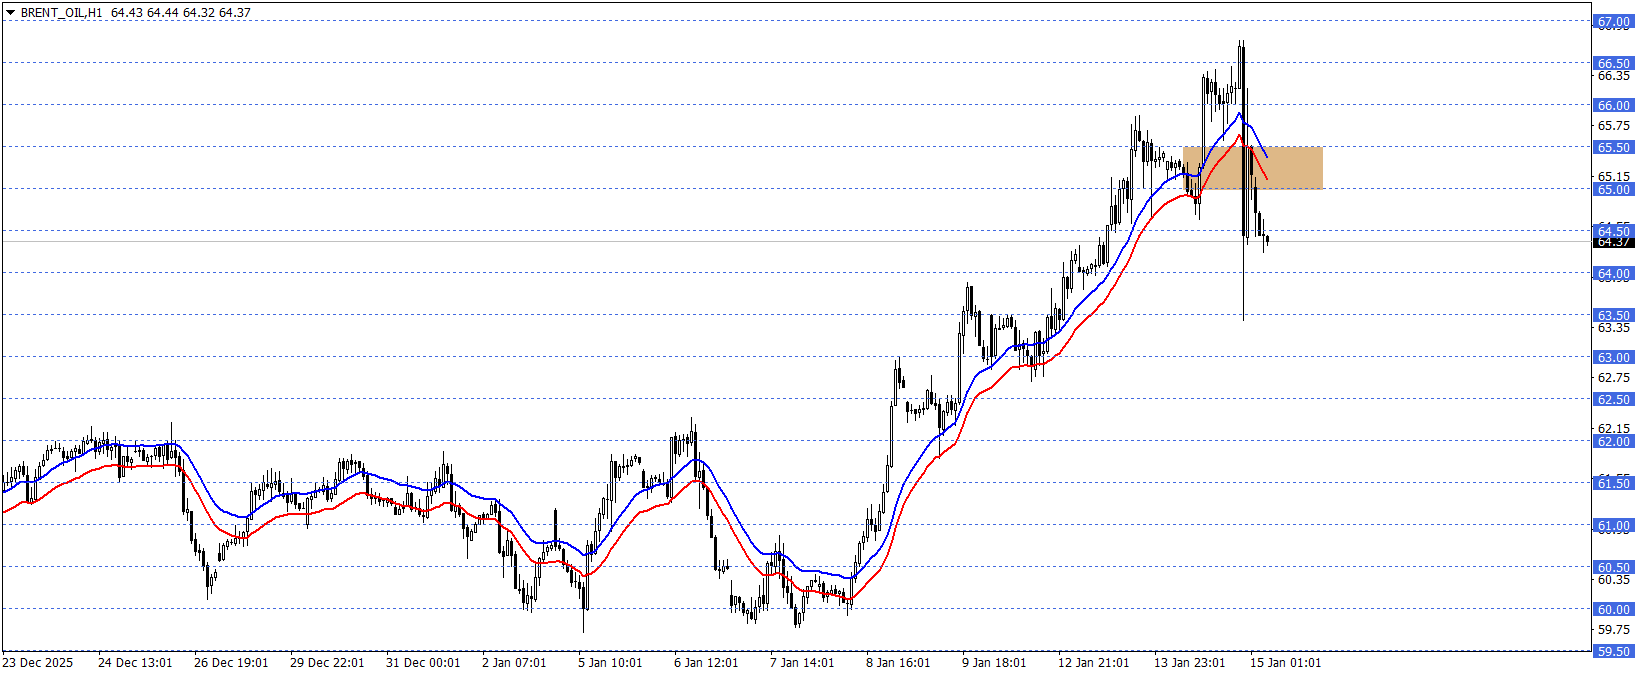Screen dimensions: 1641x675
Task: Select the 61.50 price level label
Action: pyautogui.click(x=1613, y=483)
